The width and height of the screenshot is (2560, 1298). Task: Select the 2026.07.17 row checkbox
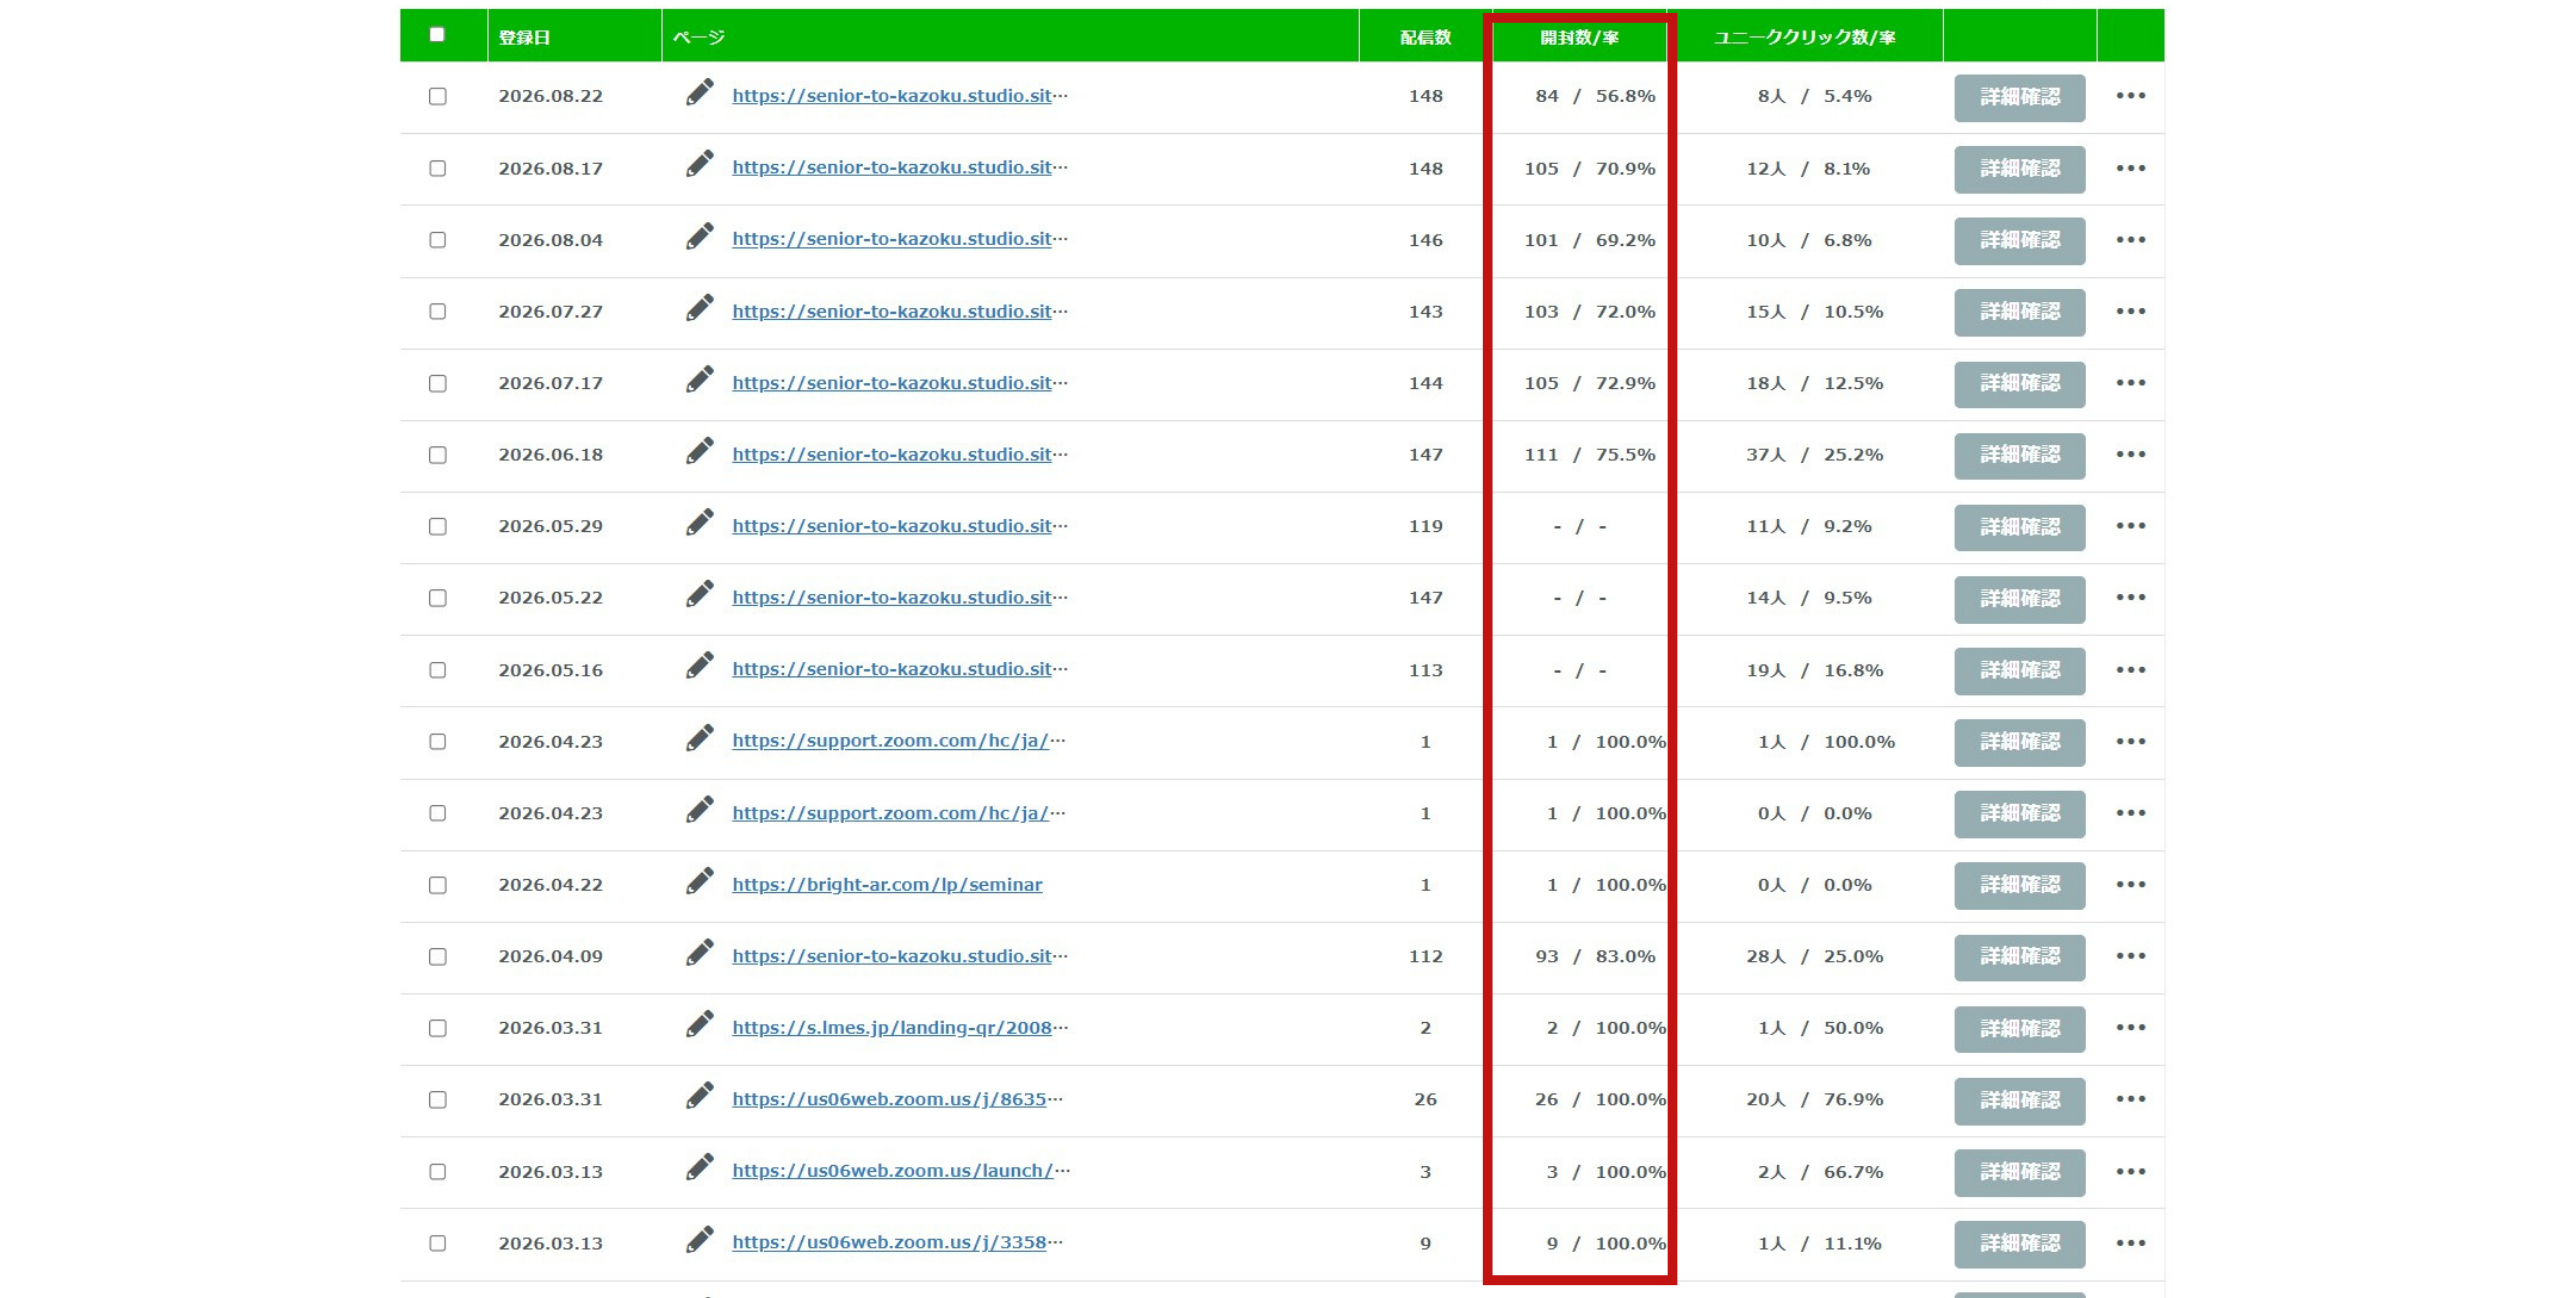tap(437, 383)
